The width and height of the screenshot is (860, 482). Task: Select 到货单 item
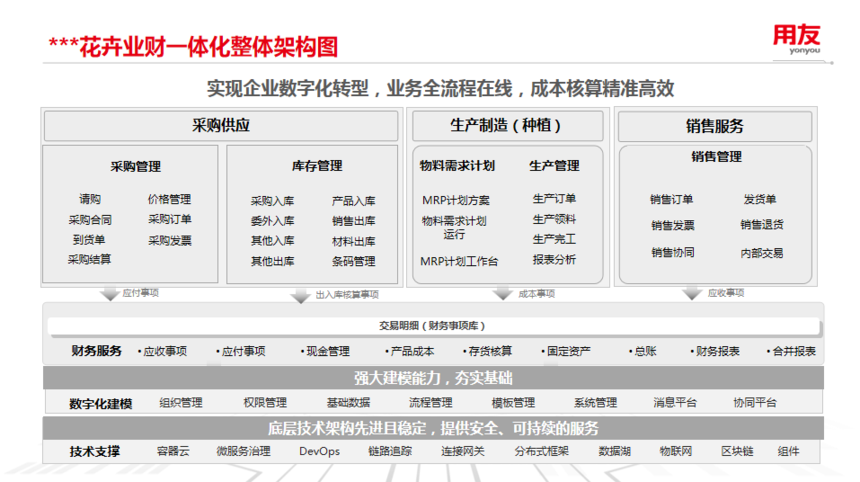pos(89,240)
